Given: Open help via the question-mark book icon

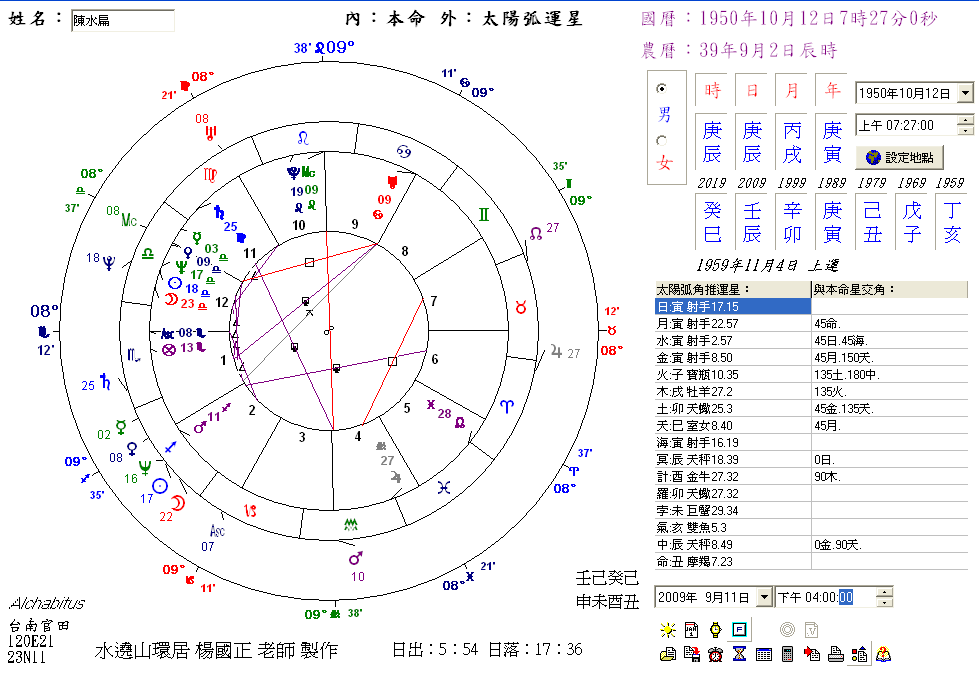Looking at the screenshot, I should pyautogui.click(x=884, y=654).
